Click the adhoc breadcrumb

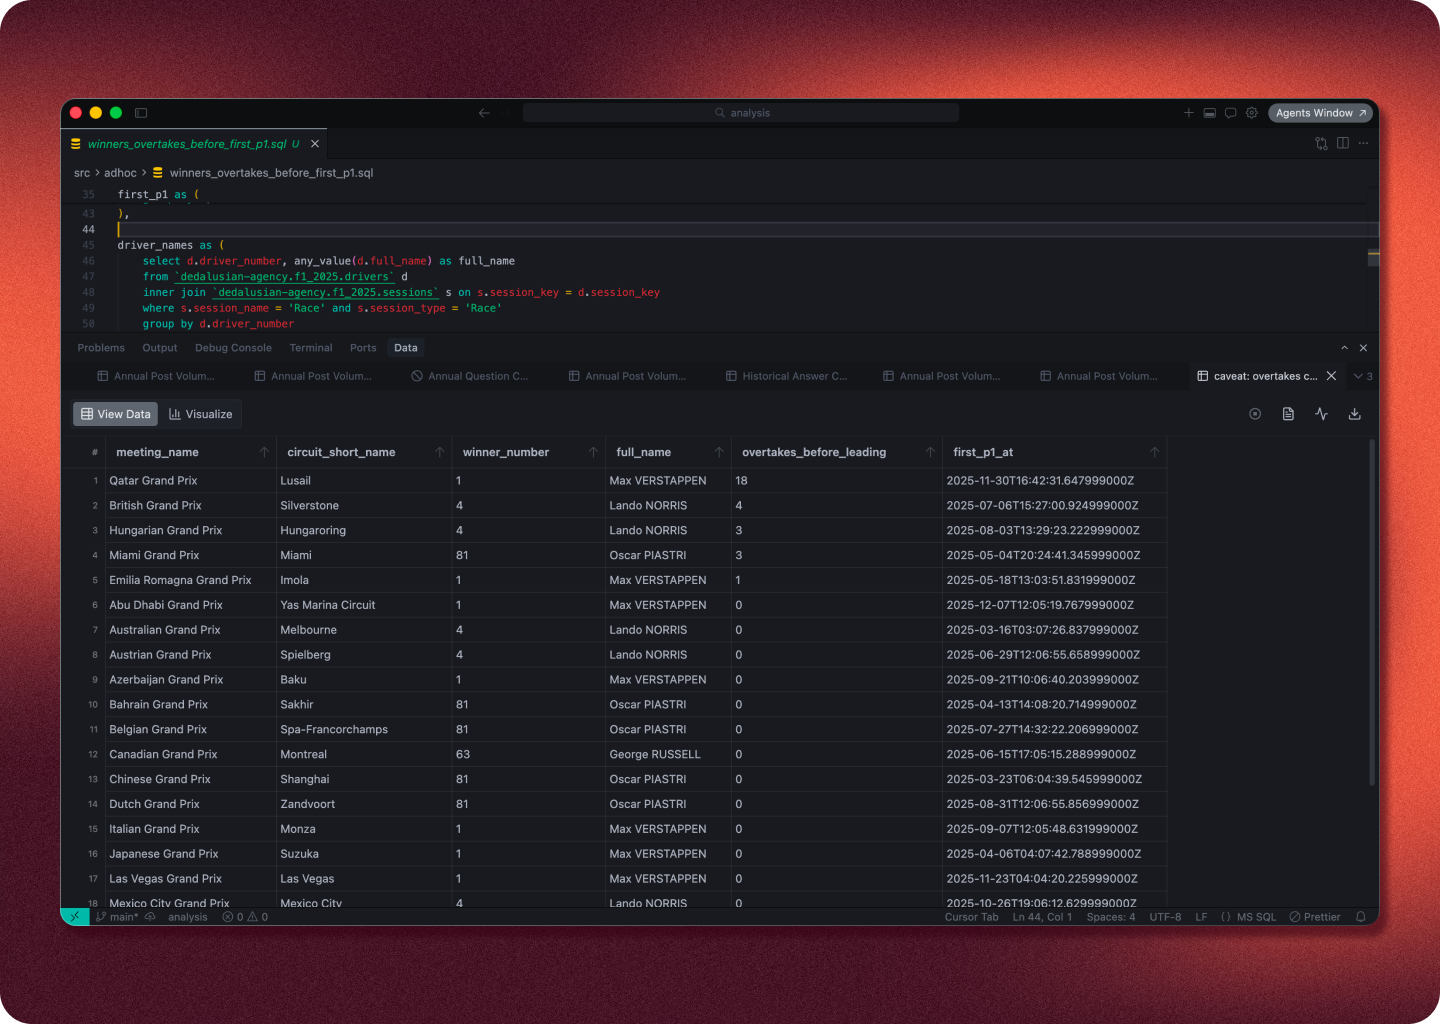120,173
